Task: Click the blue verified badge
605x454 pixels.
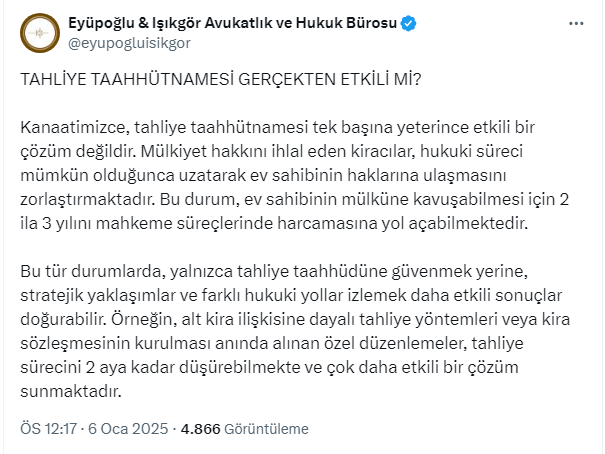Action: click(408, 24)
